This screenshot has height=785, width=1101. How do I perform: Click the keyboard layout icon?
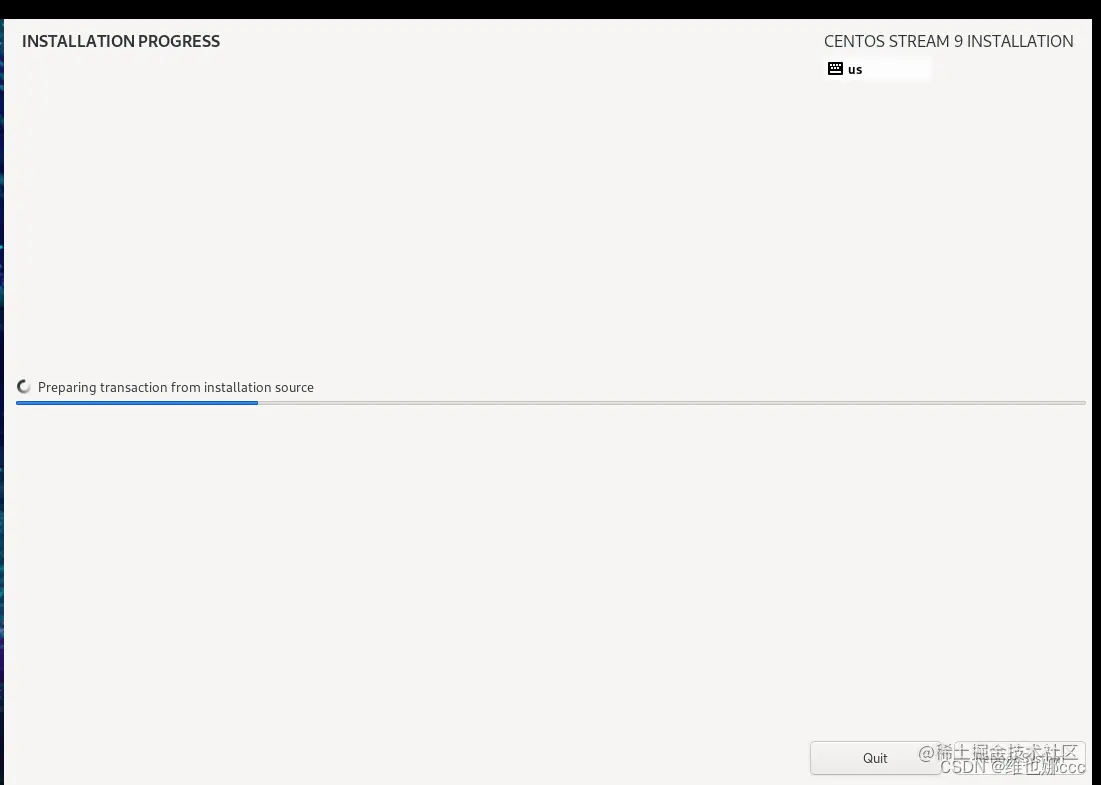click(835, 69)
